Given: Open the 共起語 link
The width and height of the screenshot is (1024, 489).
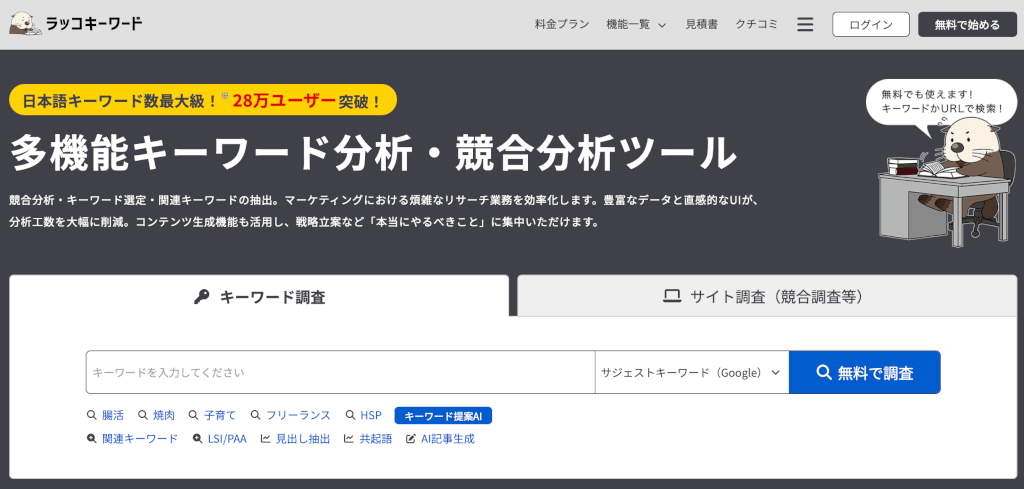Looking at the screenshot, I should click(x=376, y=439).
